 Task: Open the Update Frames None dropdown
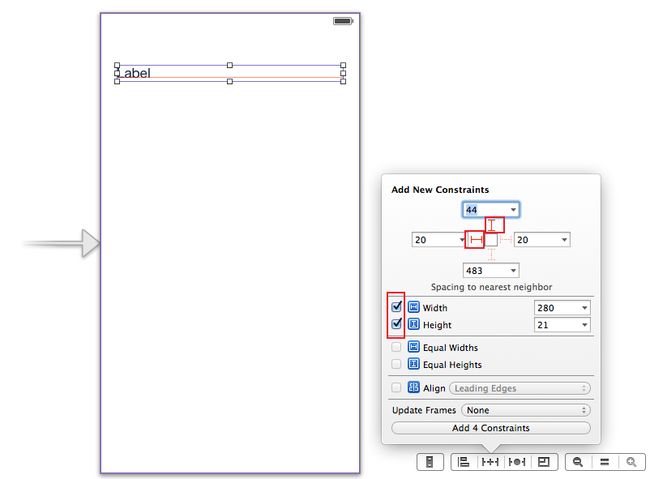coord(526,410)
